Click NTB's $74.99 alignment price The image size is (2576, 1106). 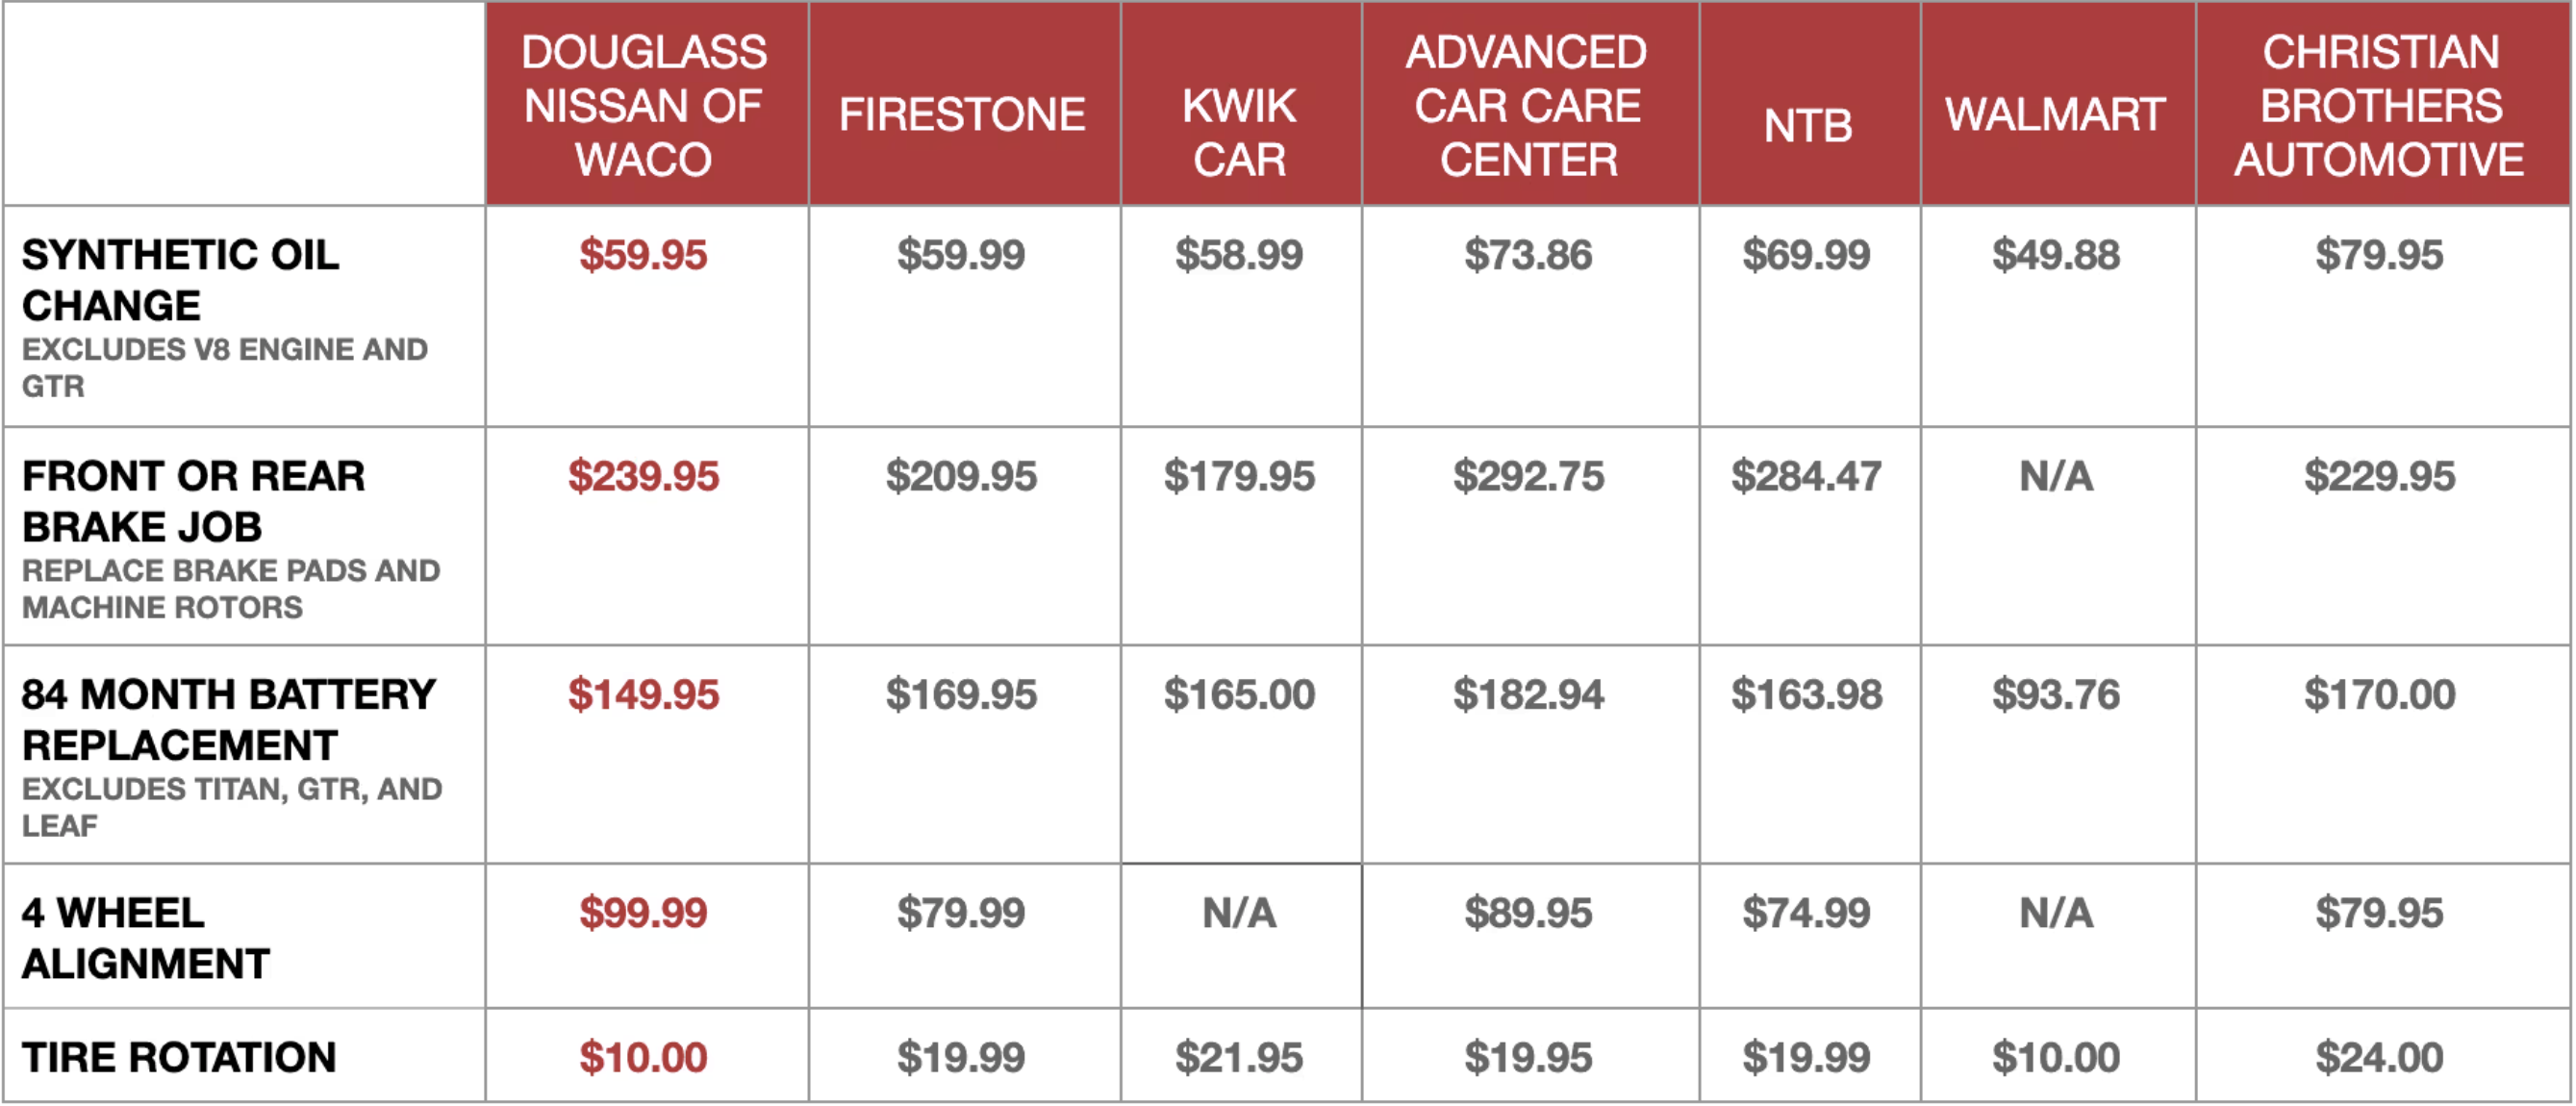(1806, 912)
